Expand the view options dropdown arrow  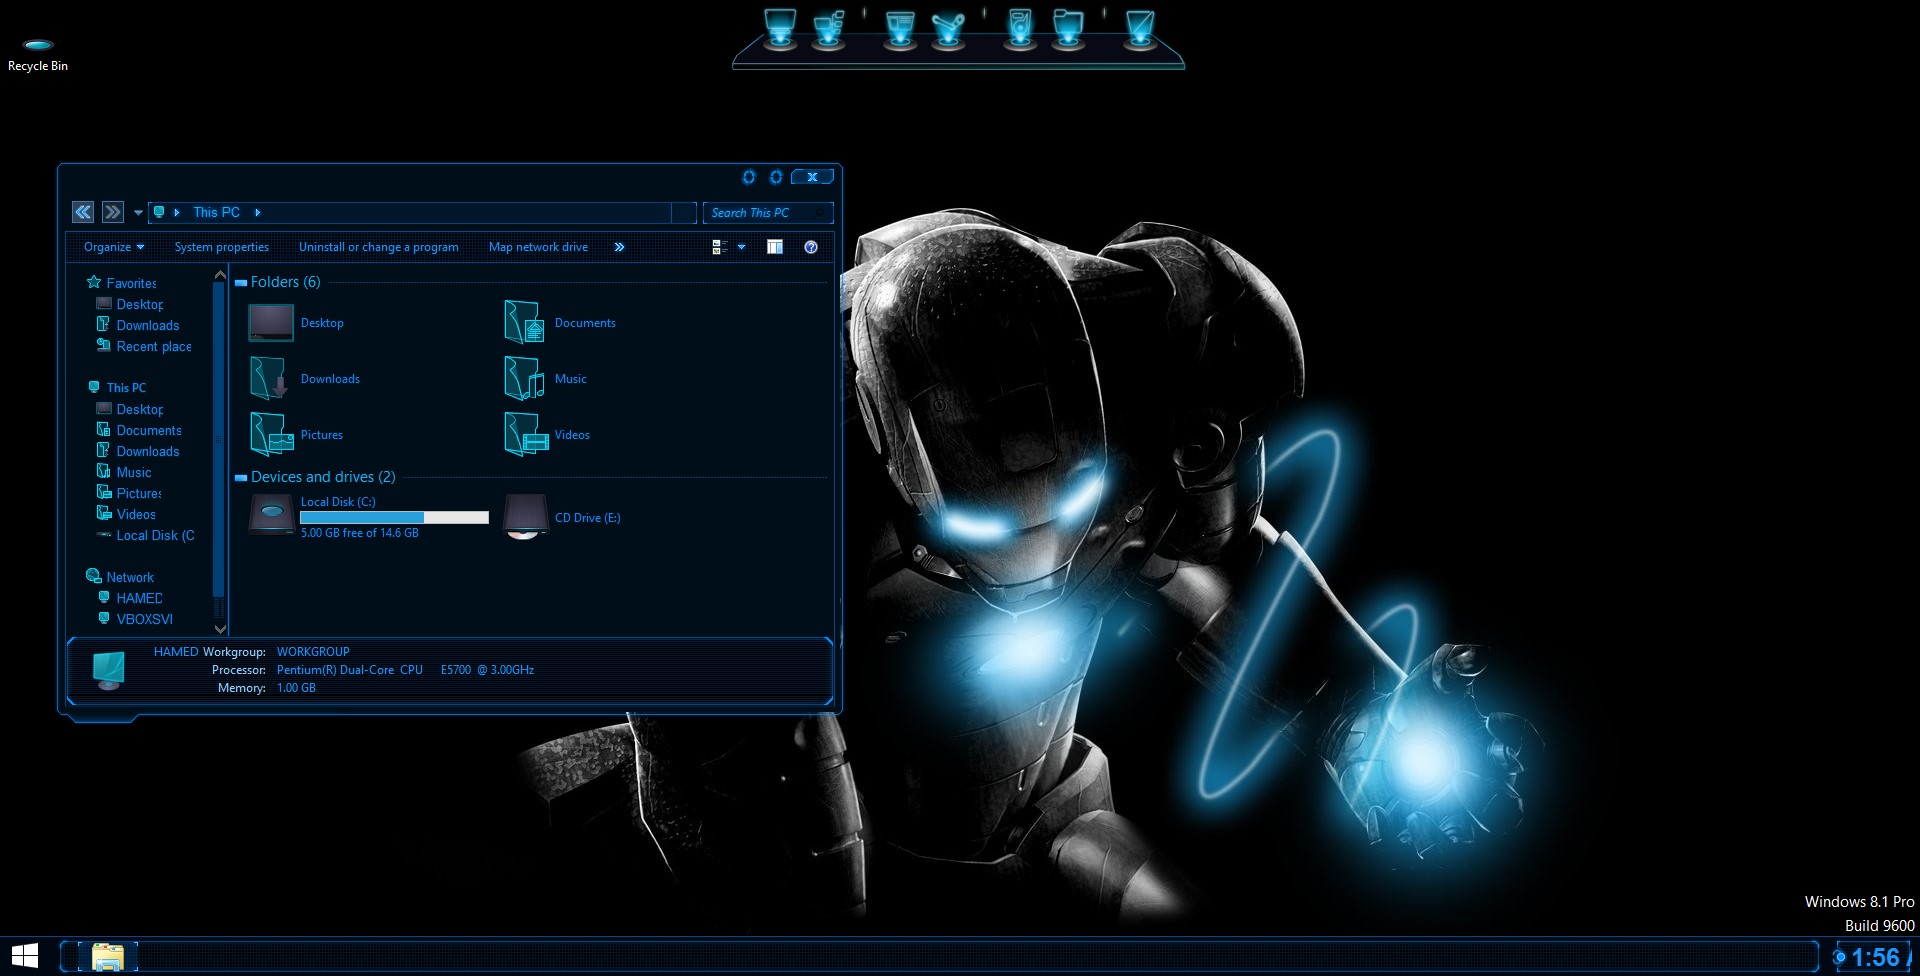click(x=741, y=247)
